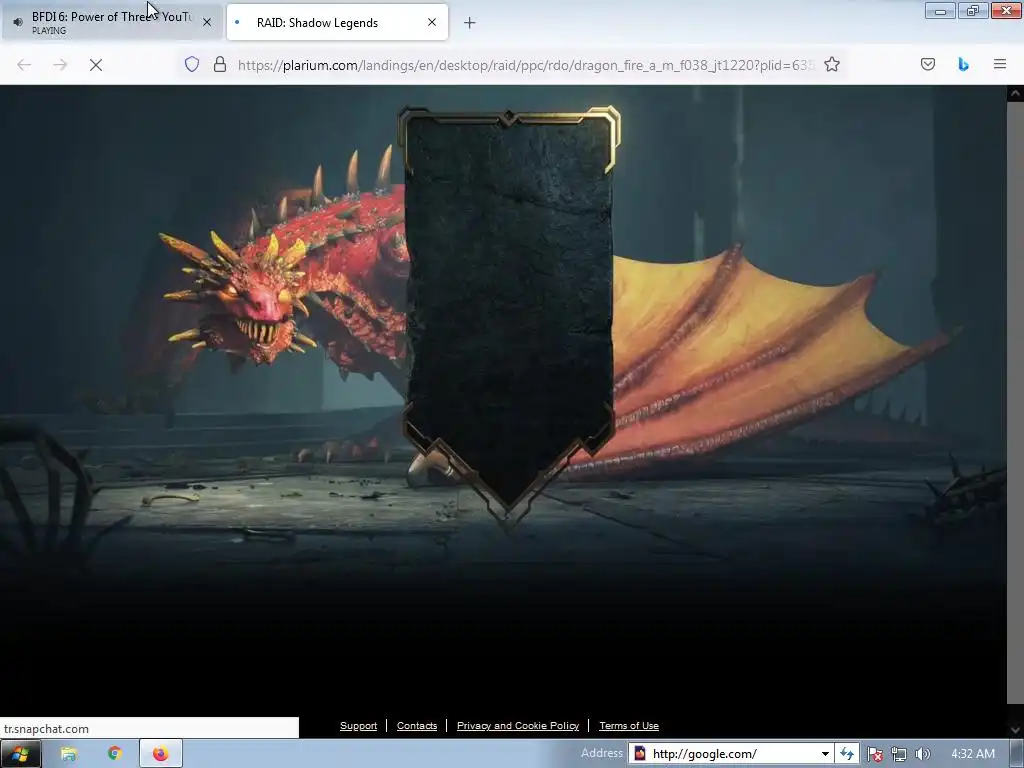Open Windows Explorer from taskbar
Screen dimensions: 1024x768
[x=69, y=754]
